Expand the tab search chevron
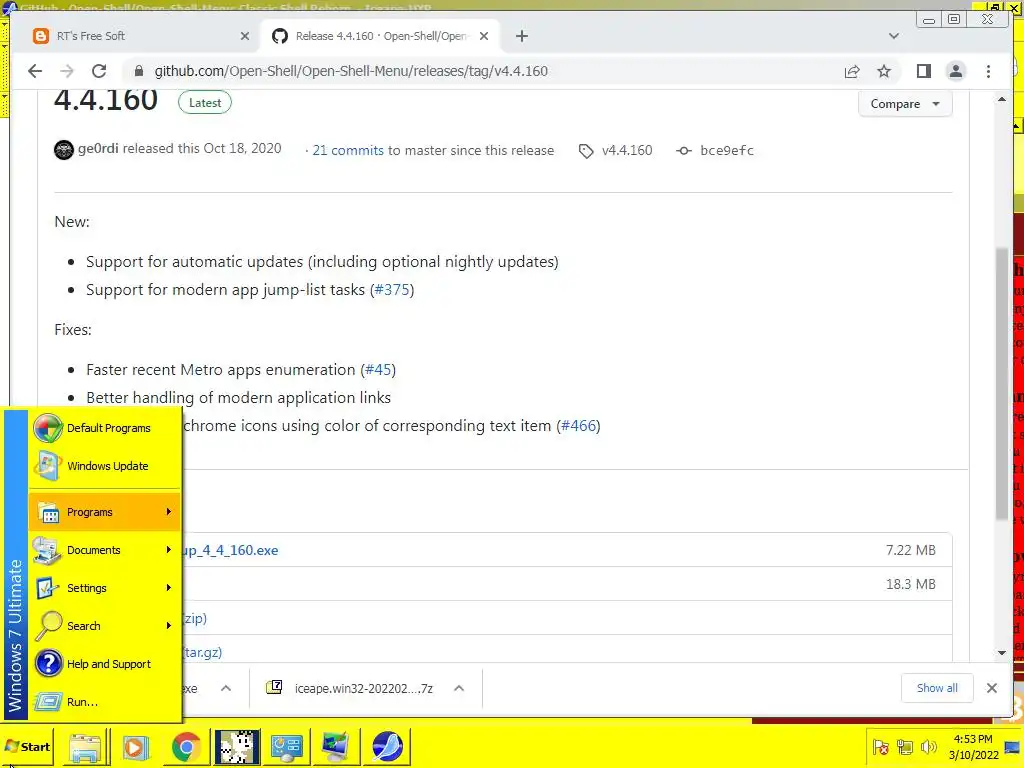Image resolution: width=1024 pixels, height=768 pixels. 893,36
